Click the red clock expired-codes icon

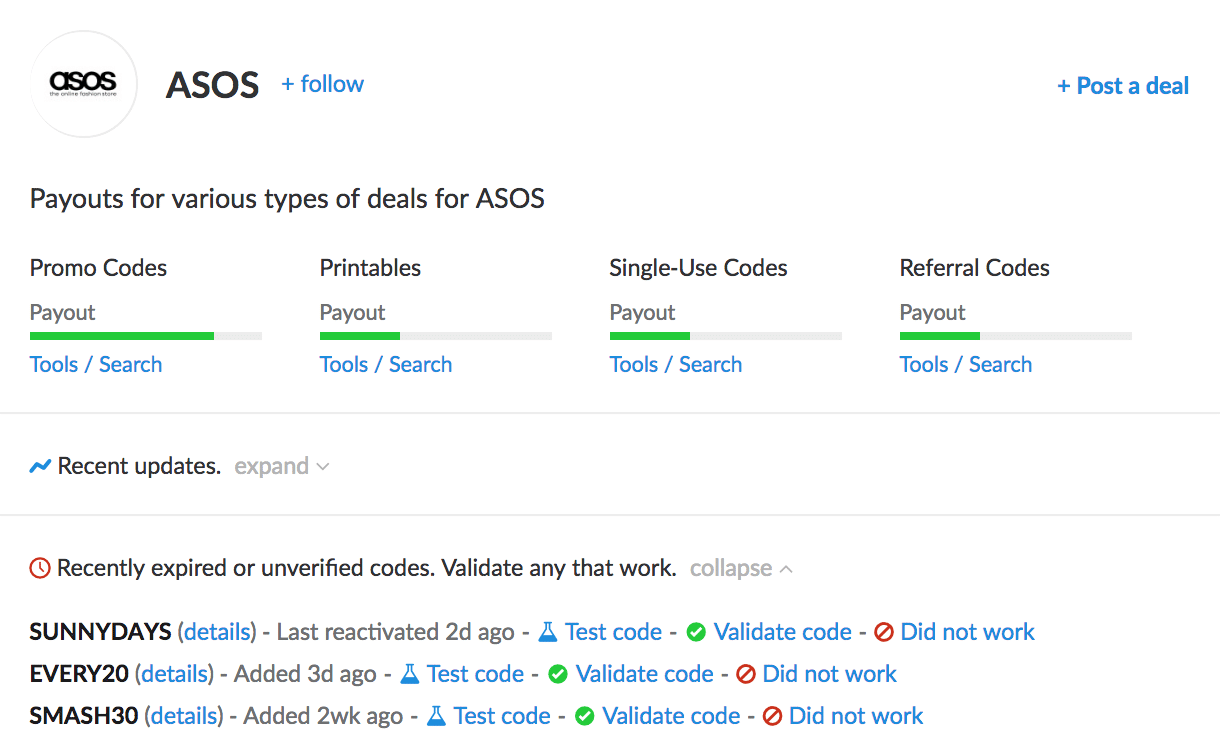40,569
